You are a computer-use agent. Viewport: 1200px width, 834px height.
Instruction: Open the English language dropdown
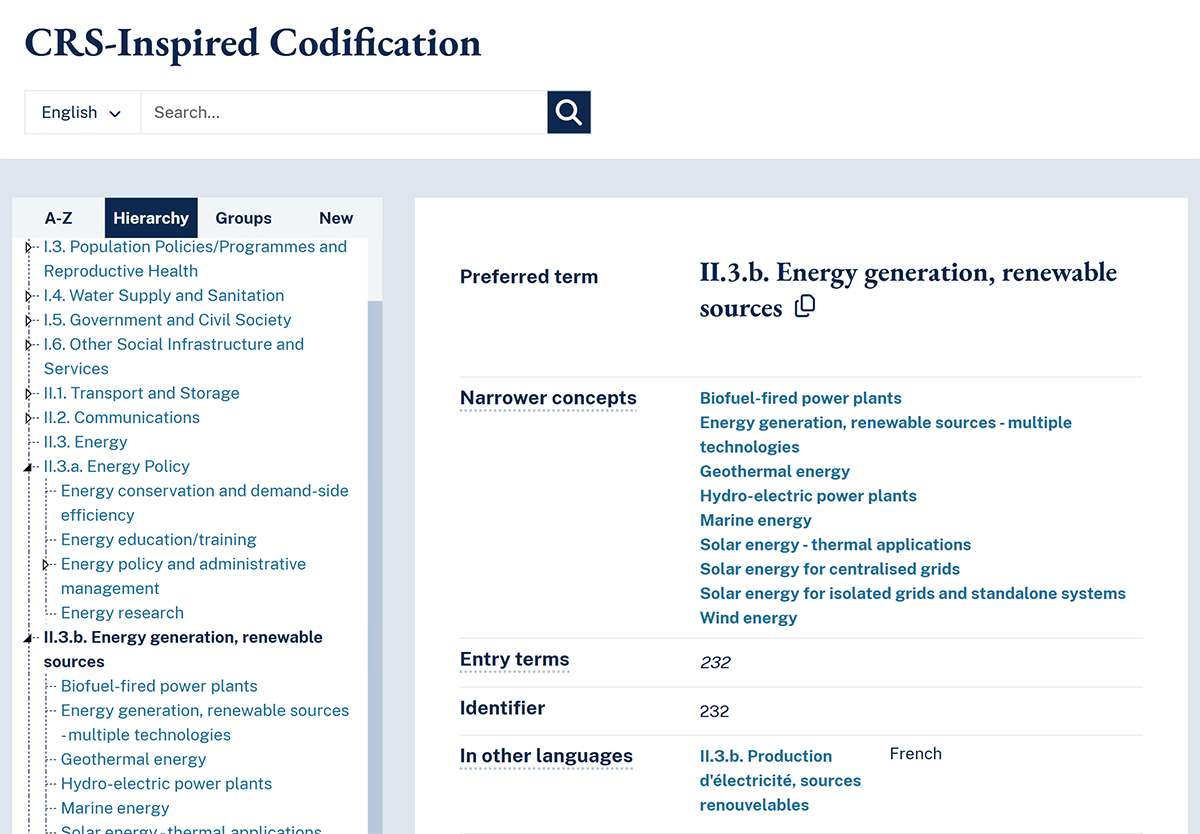[x=81, y=112]
